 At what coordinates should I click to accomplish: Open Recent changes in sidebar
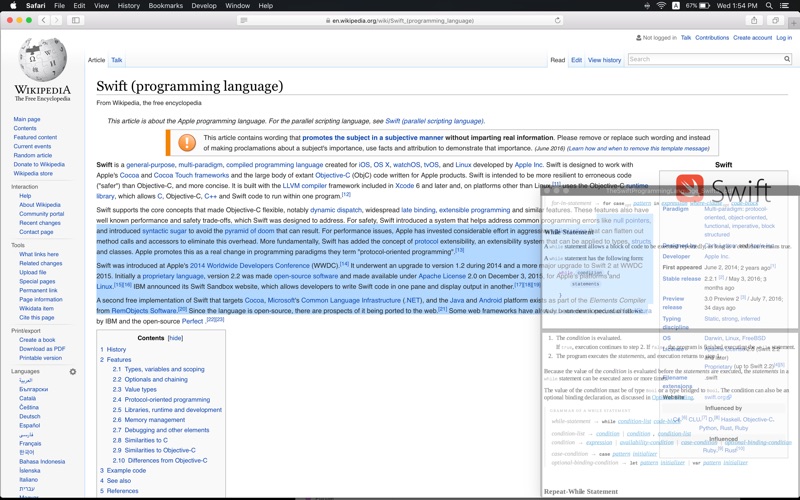(40, 222)
